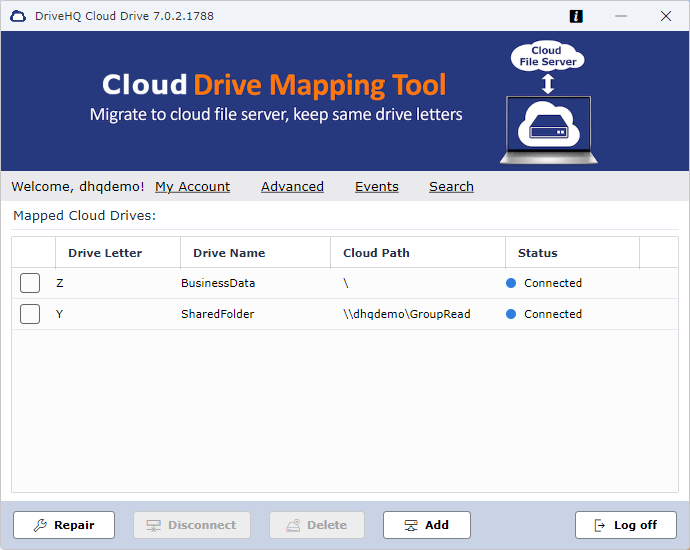Tick the checkbox for drive Y
Viewport: 690px width, 550px height.
pos(30,314)
